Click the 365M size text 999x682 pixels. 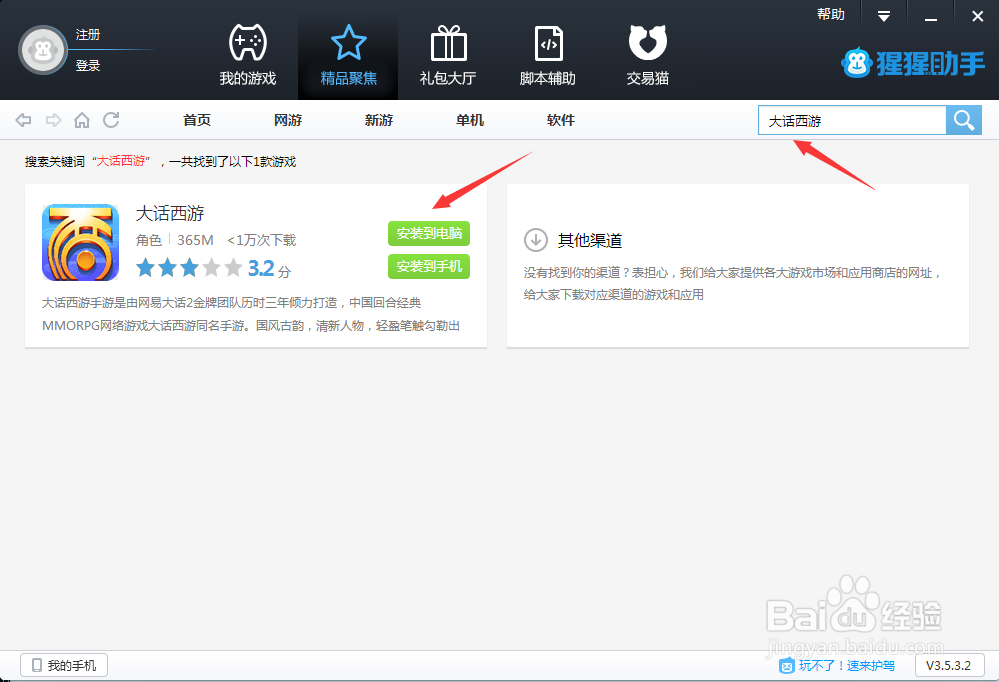(x=195, y=240)
